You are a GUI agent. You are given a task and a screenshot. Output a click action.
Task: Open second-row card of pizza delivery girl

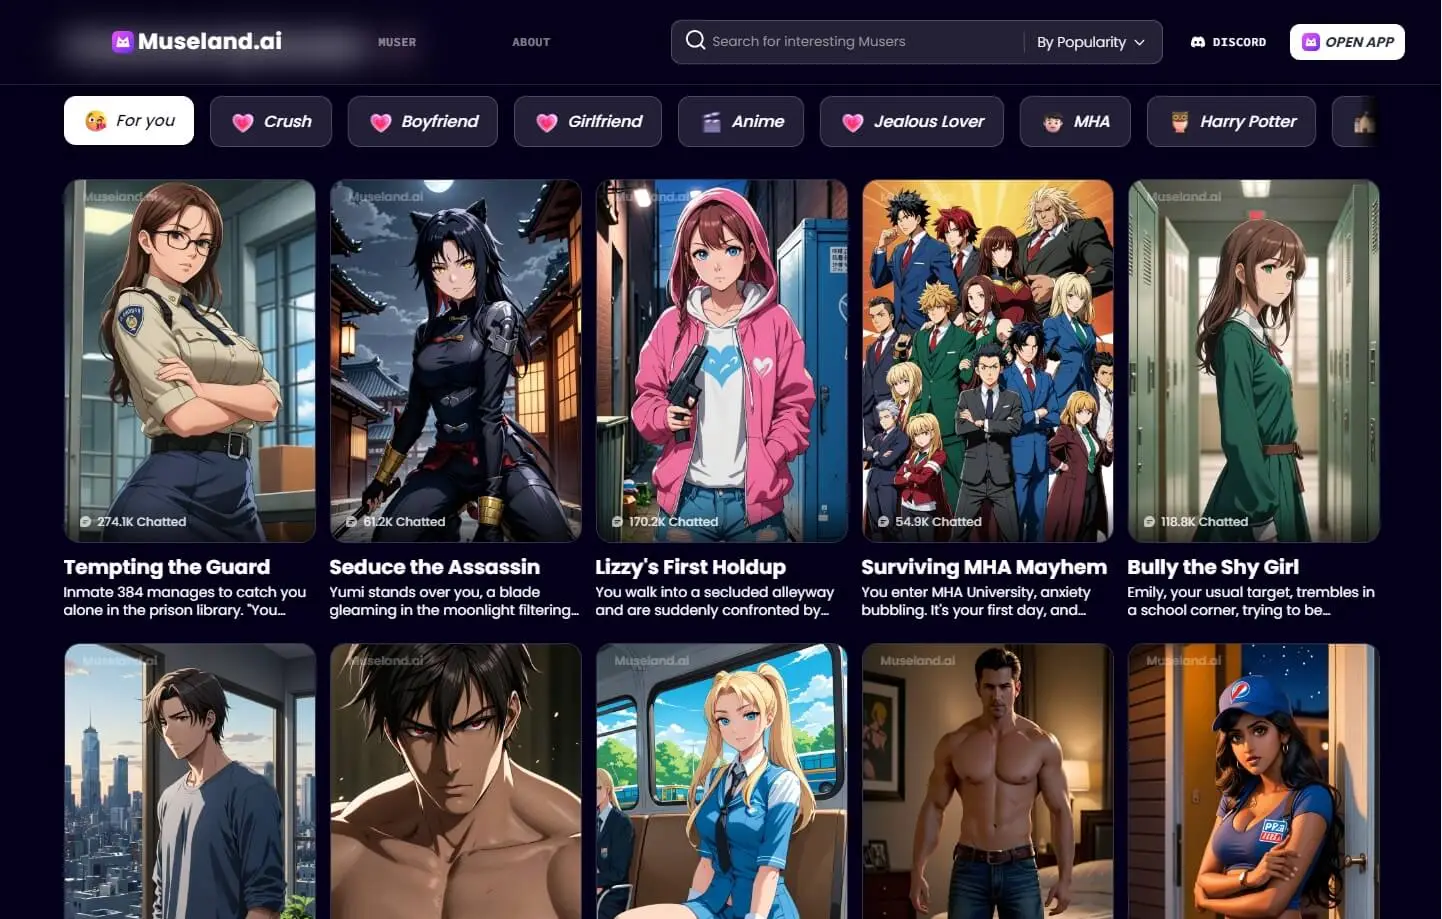point(1254,781)
